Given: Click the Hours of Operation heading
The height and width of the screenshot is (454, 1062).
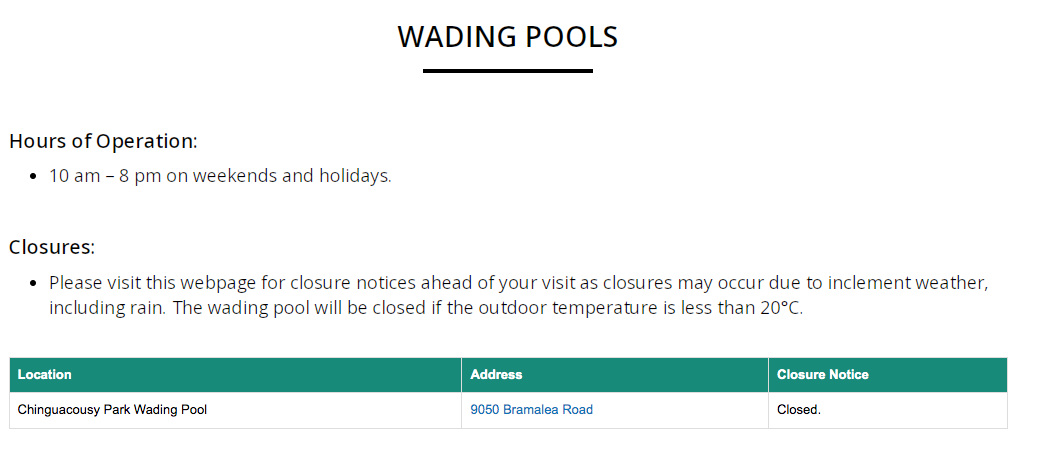Looking at the screenshot, I should tap(103, 141).
